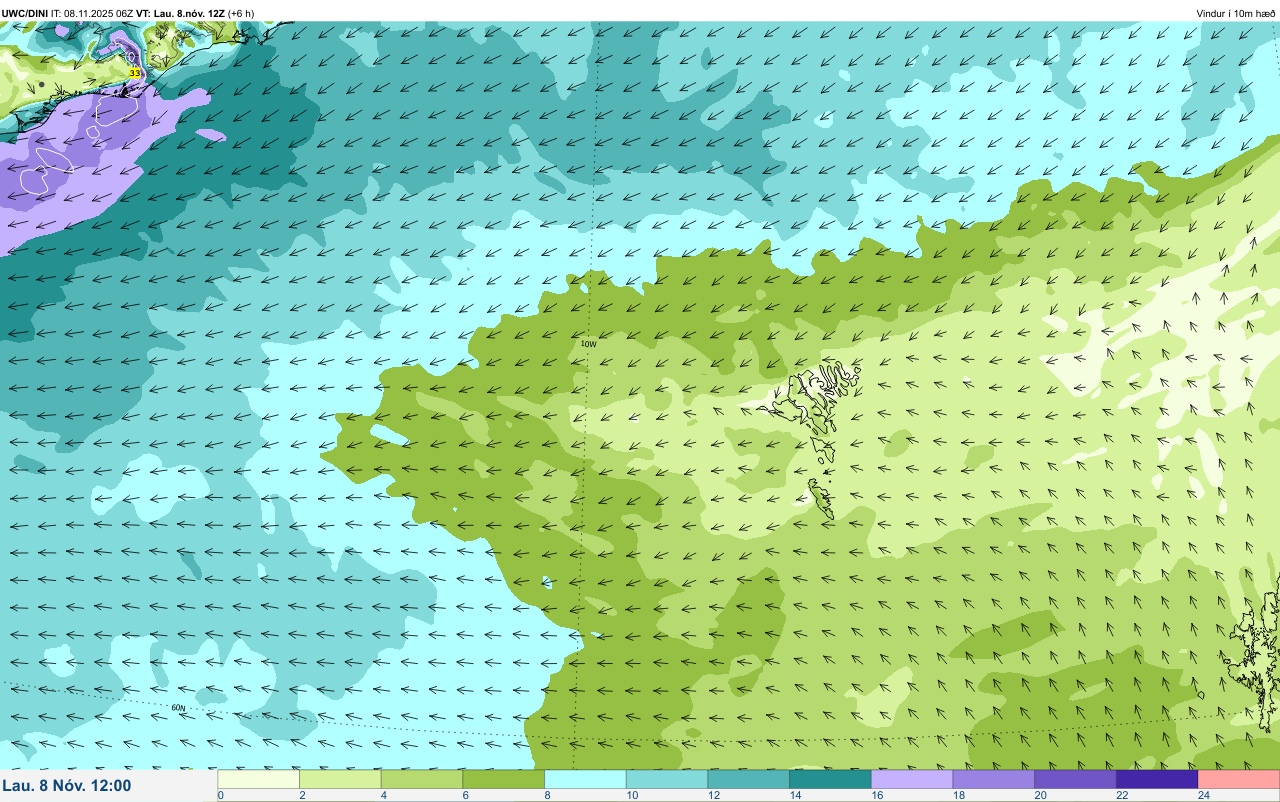Click the pale yellow 0–2 legend swatch
Image resolution: width=1280 pixels, height=802 pixels.
pos(259,779)
